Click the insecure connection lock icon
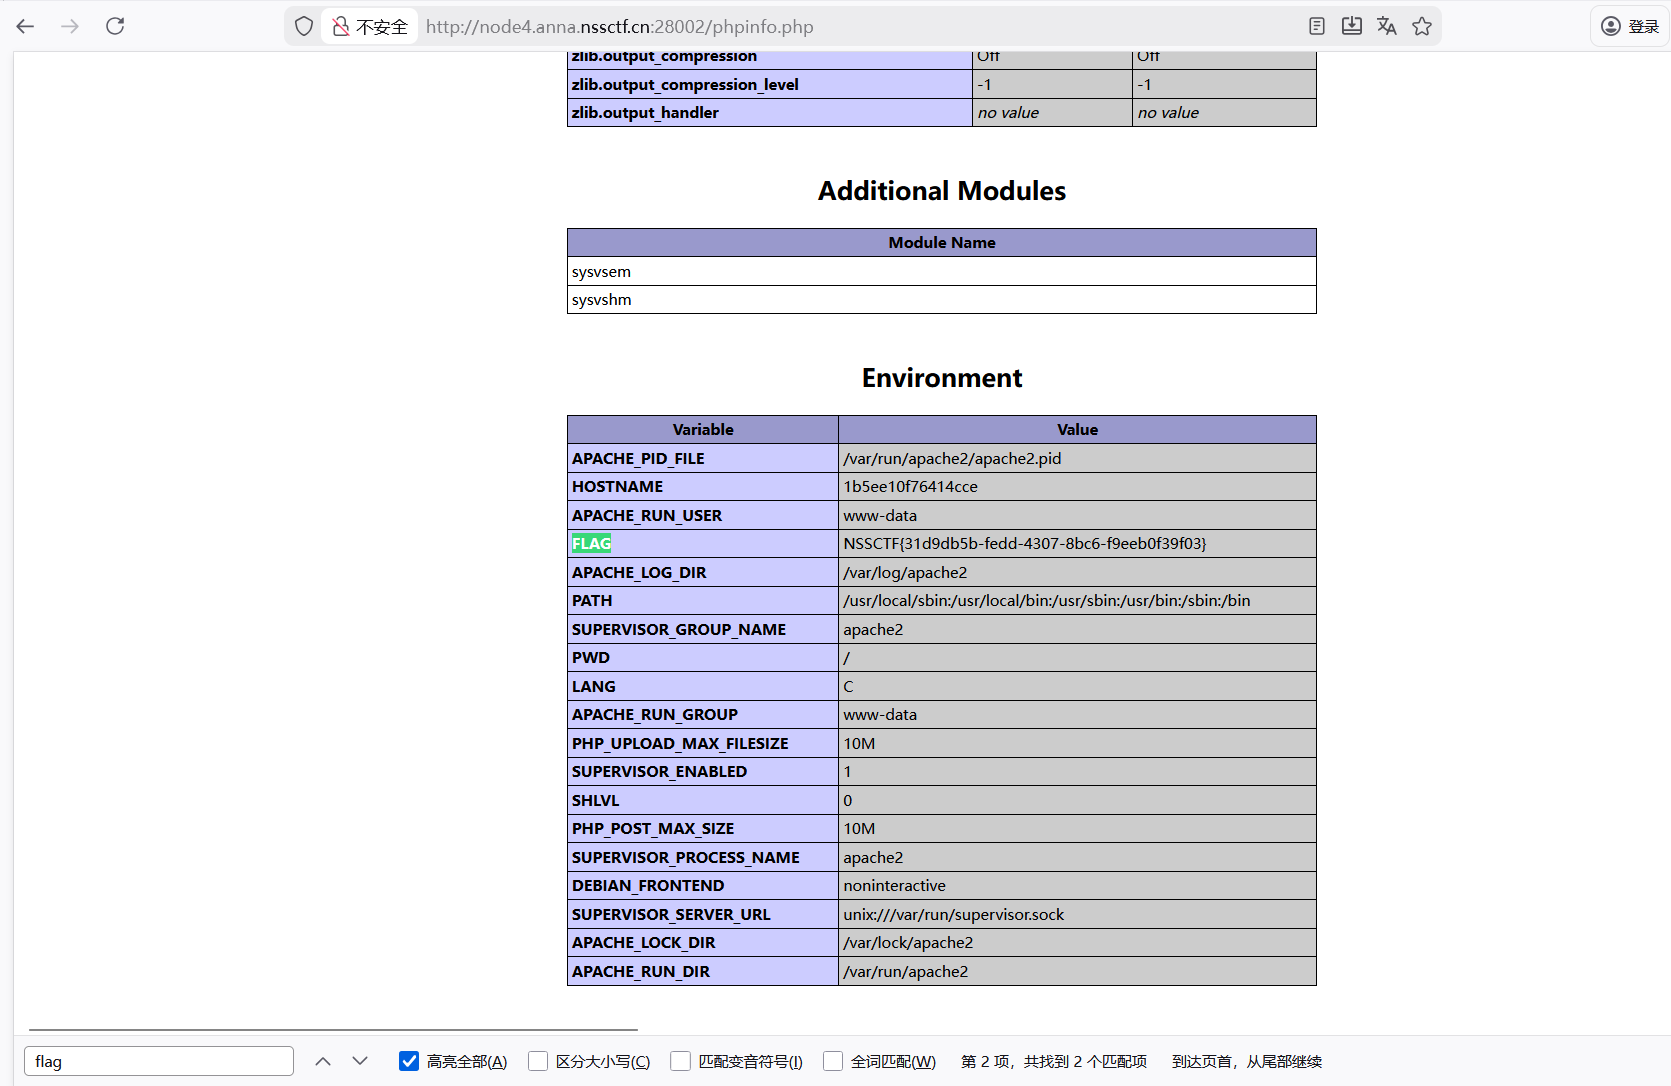 point(341,26)
